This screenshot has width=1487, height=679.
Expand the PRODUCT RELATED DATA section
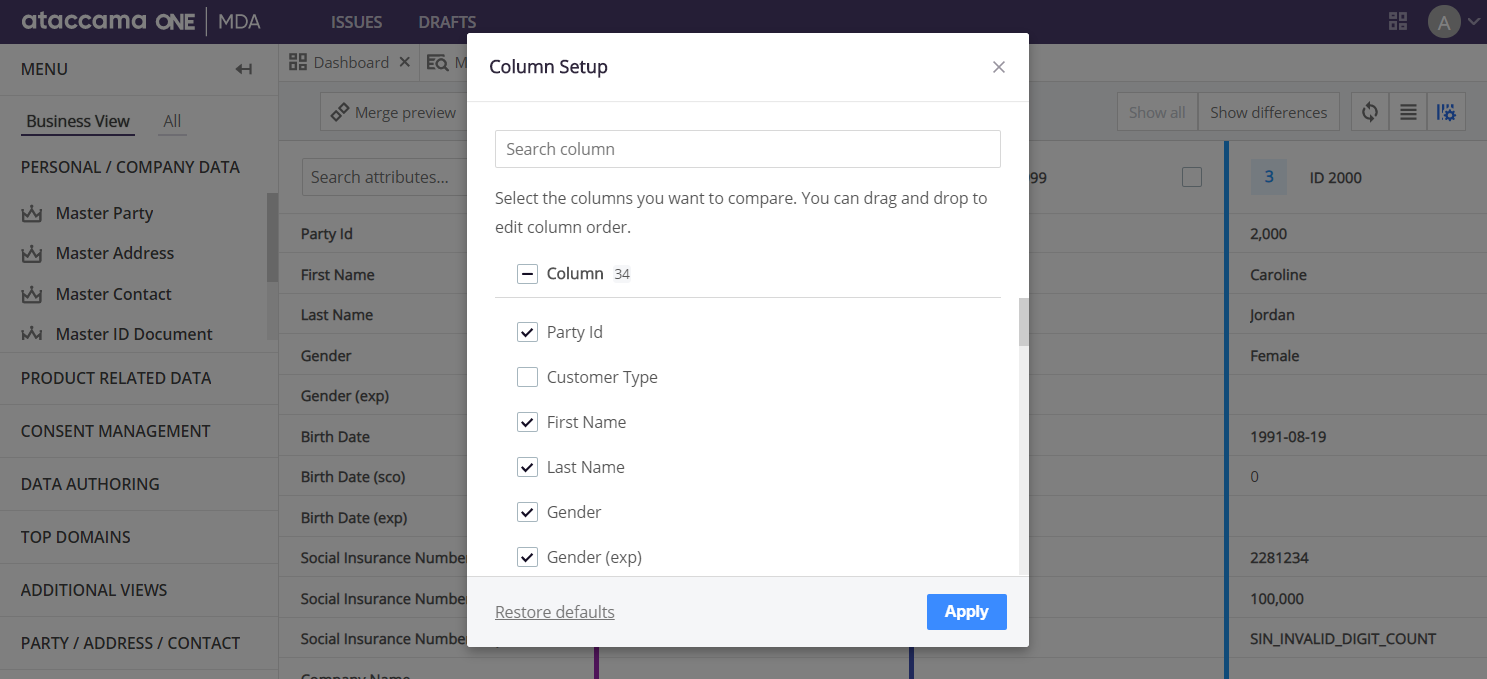point(116,378)
